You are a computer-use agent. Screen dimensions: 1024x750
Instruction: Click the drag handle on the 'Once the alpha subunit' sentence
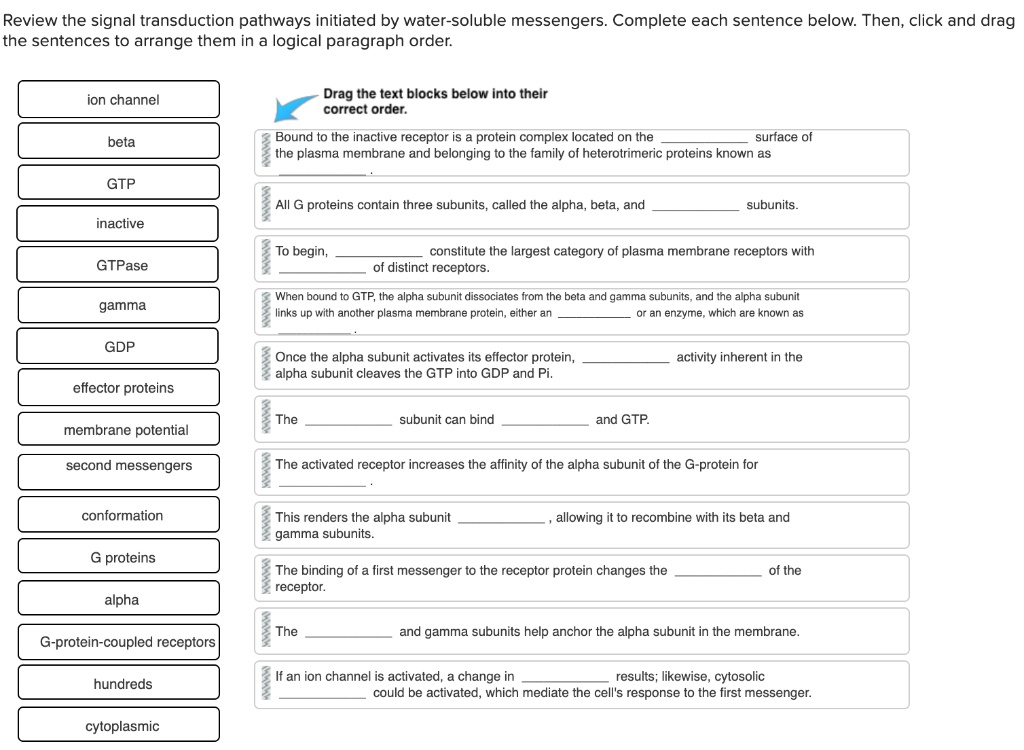click(264, 365)
